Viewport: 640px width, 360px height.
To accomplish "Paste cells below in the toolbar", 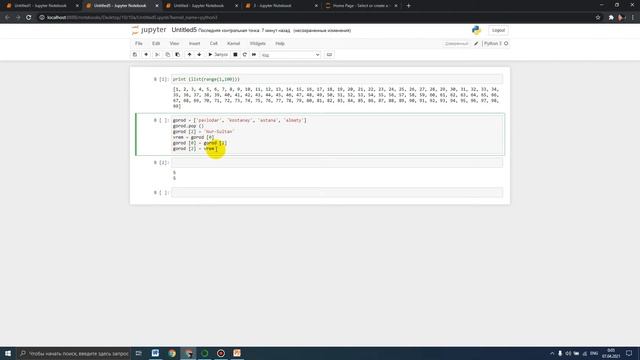I will 178,54.
